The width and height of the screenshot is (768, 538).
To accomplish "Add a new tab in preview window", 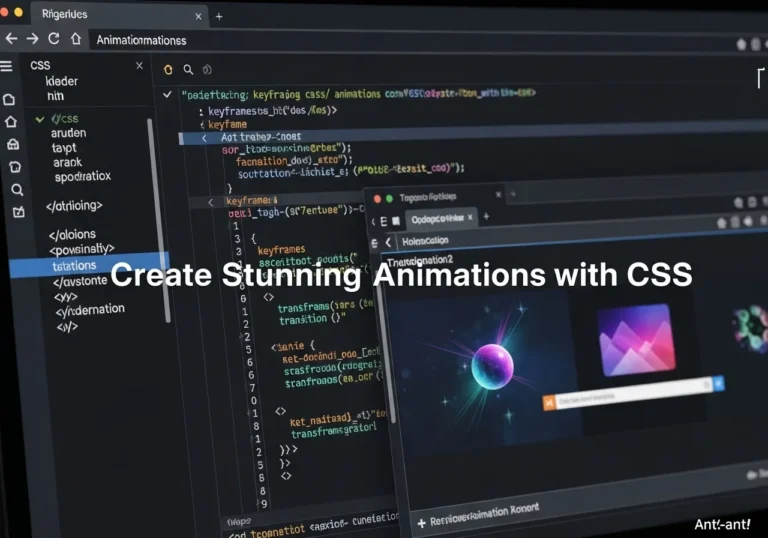I will point(486,216).
